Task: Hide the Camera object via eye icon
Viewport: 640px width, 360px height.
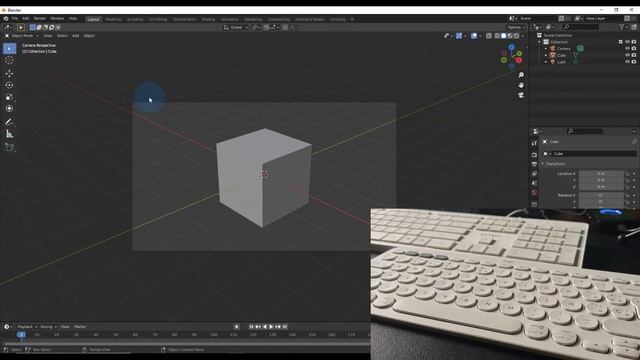Action: 627,49
